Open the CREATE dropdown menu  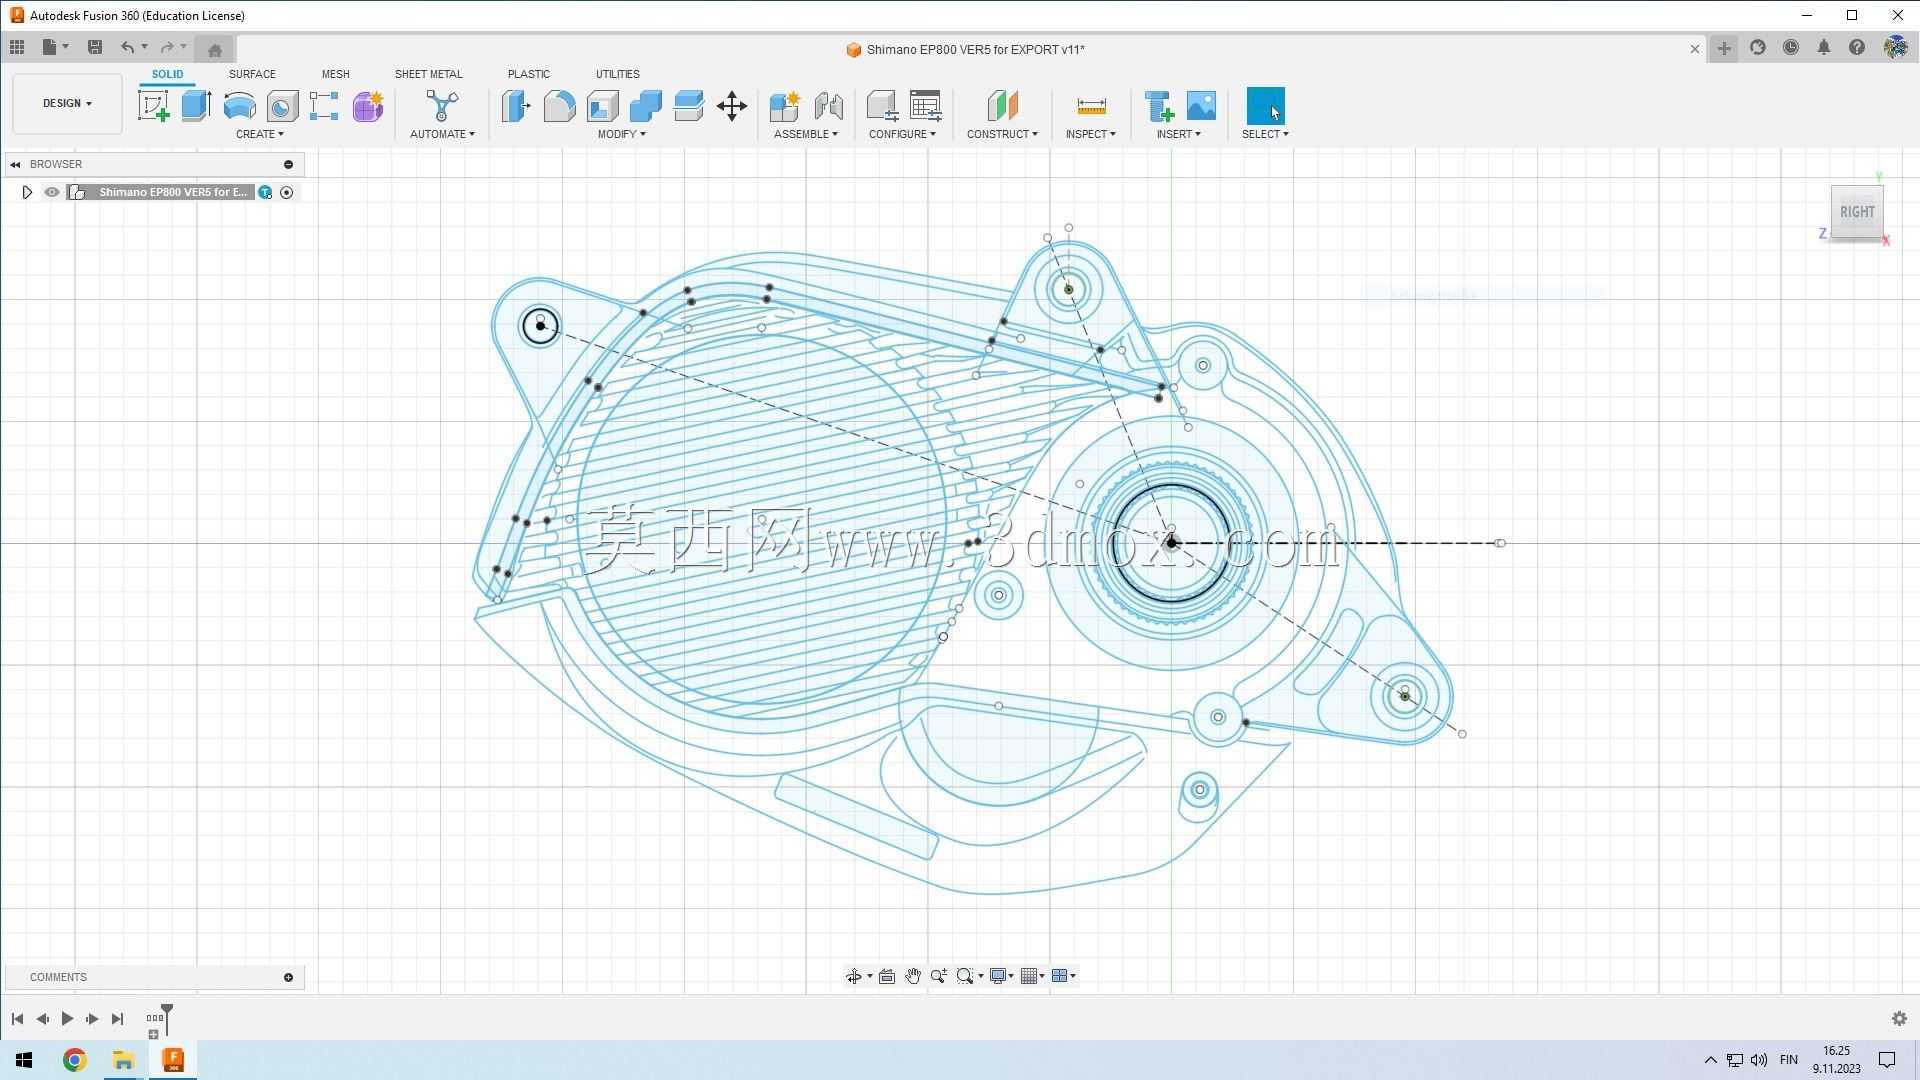point(260,134)
